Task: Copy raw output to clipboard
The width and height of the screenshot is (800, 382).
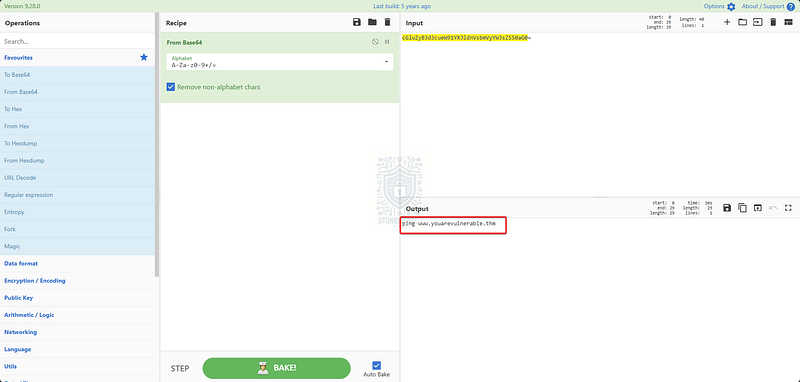Action: 742,208
